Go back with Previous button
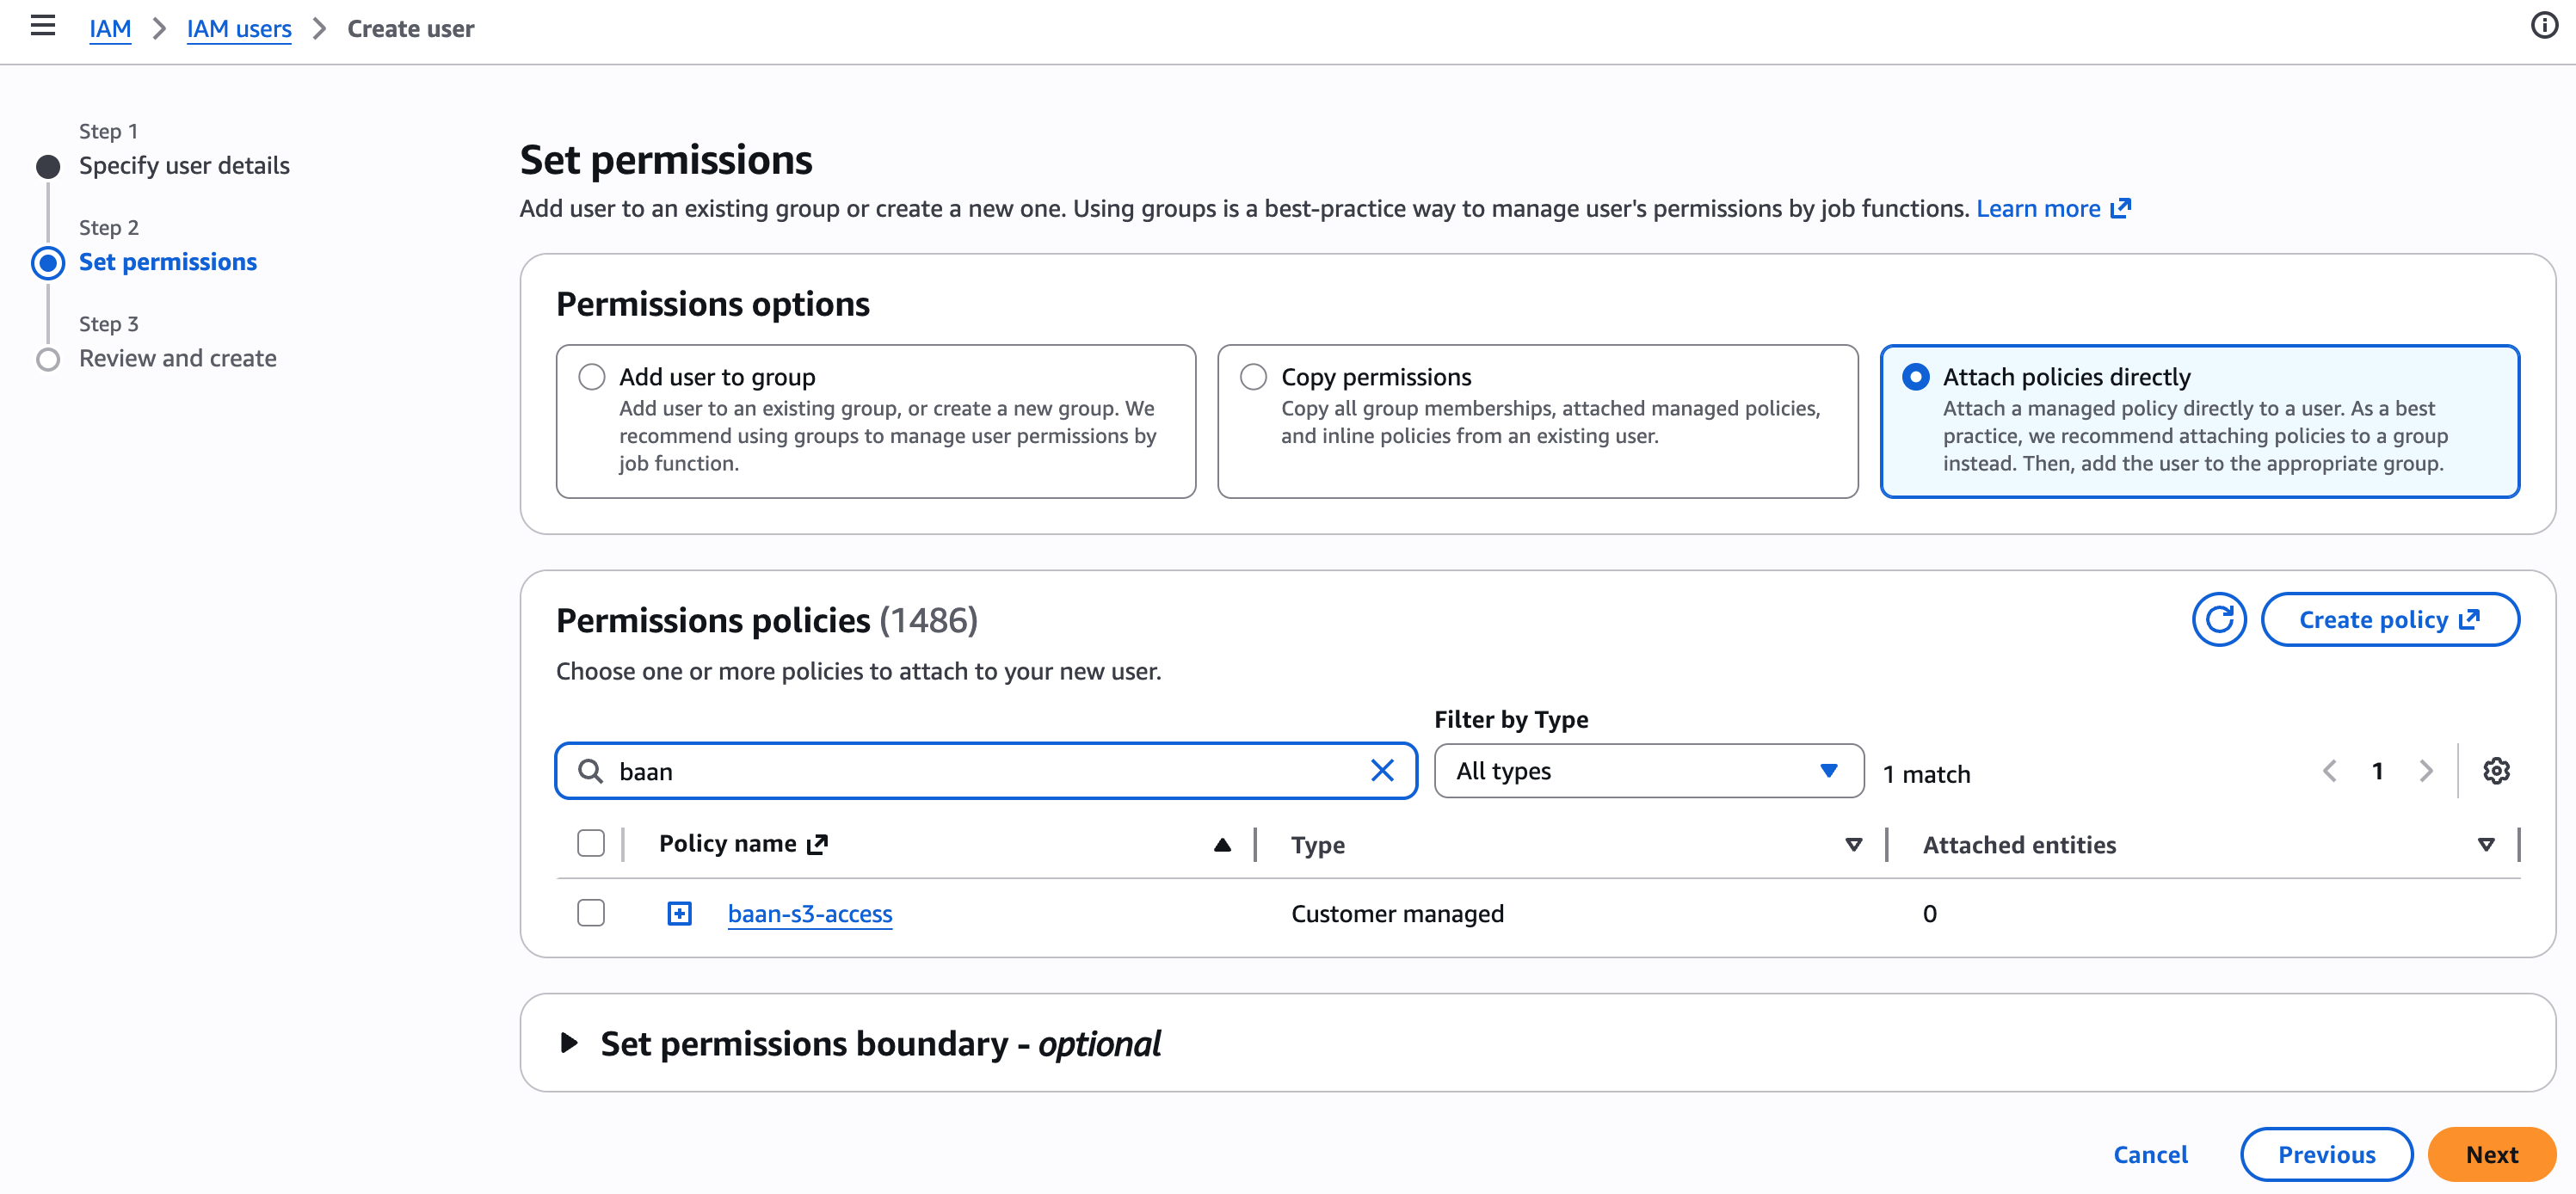2576x1194 pixels. coord(2326,1154)
